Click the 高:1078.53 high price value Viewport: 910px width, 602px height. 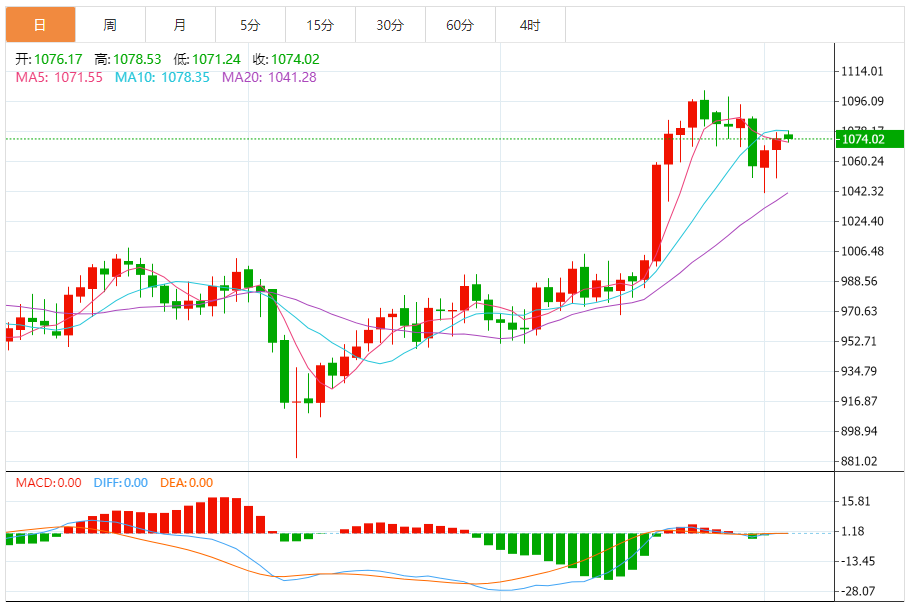(128, 59)
